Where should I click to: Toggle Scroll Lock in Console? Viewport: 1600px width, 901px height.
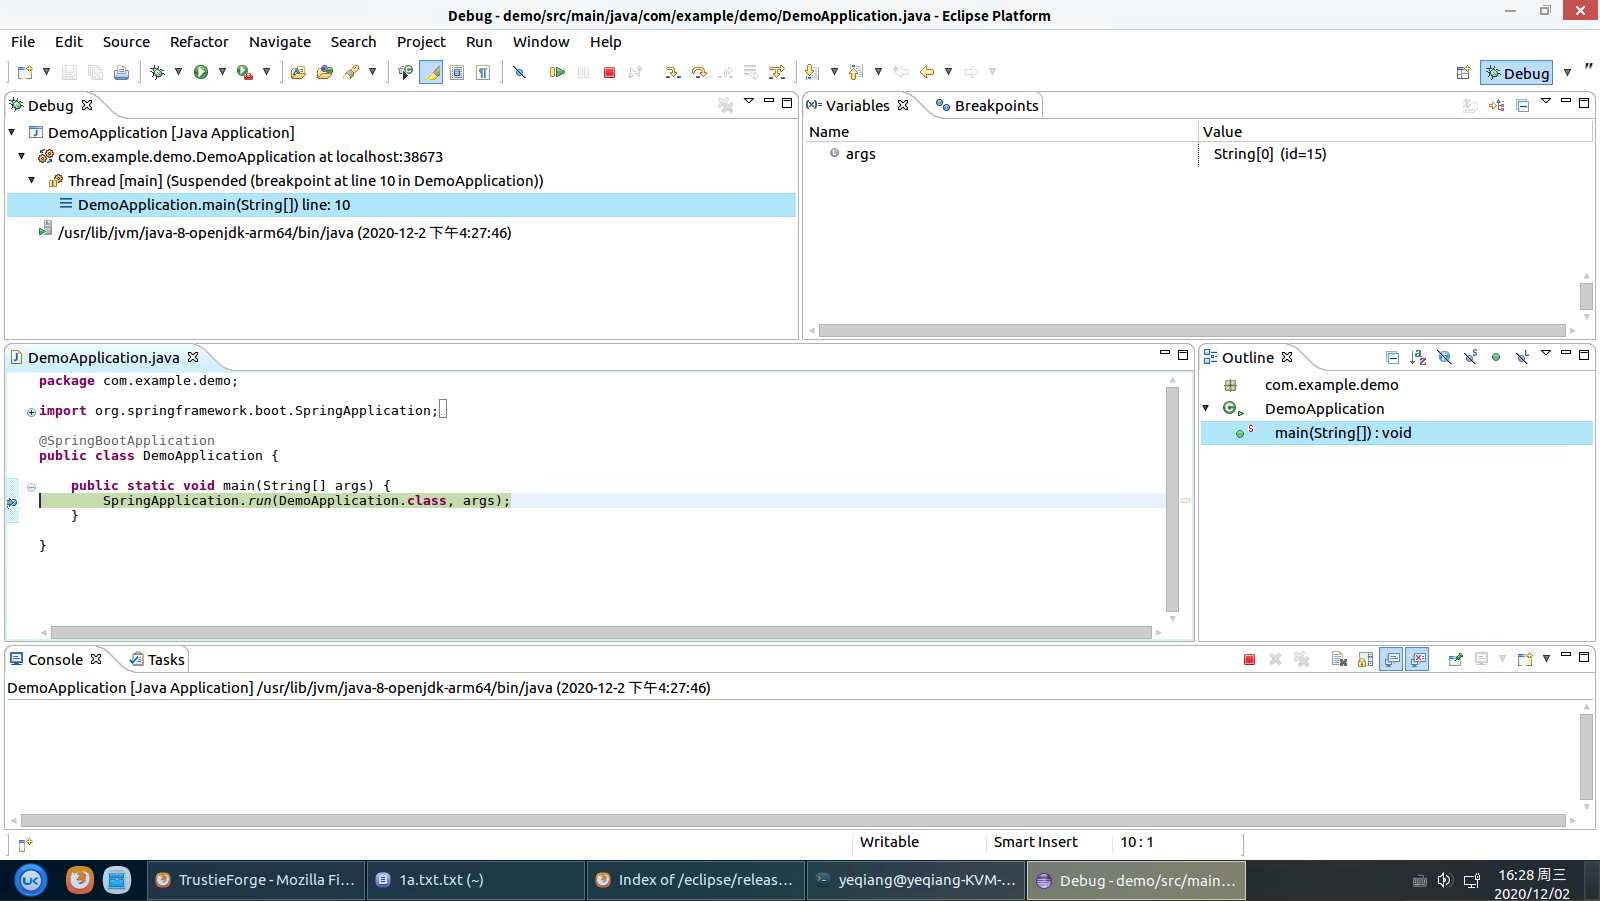1365,659
